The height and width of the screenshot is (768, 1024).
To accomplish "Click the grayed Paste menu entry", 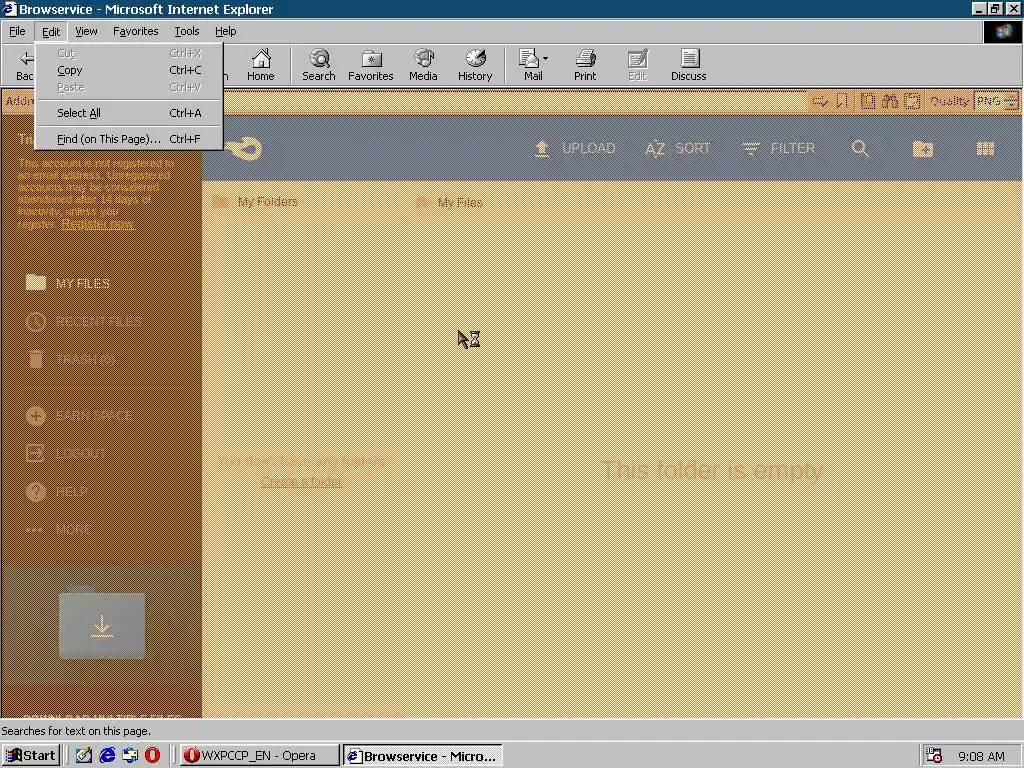I will tap(129, 87).
